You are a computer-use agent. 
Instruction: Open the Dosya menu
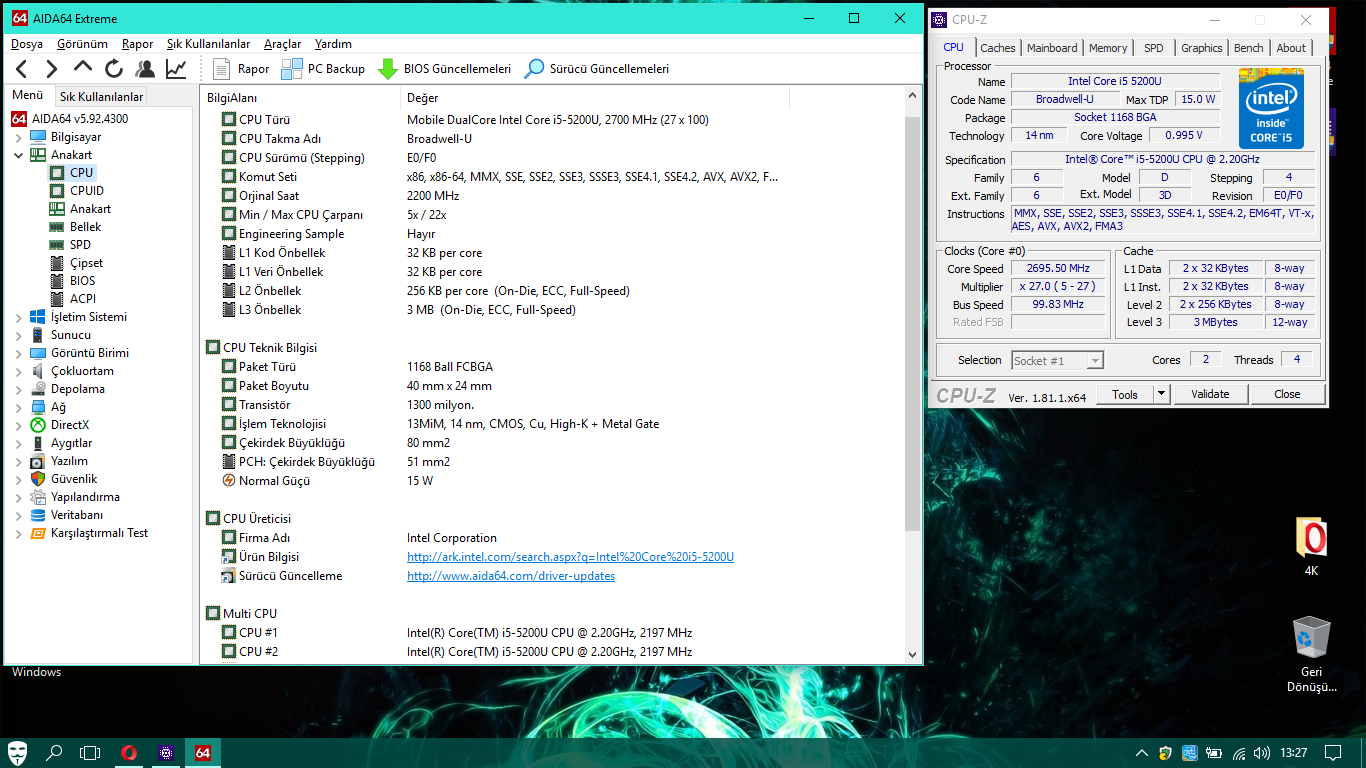click(x=27, y=44)
